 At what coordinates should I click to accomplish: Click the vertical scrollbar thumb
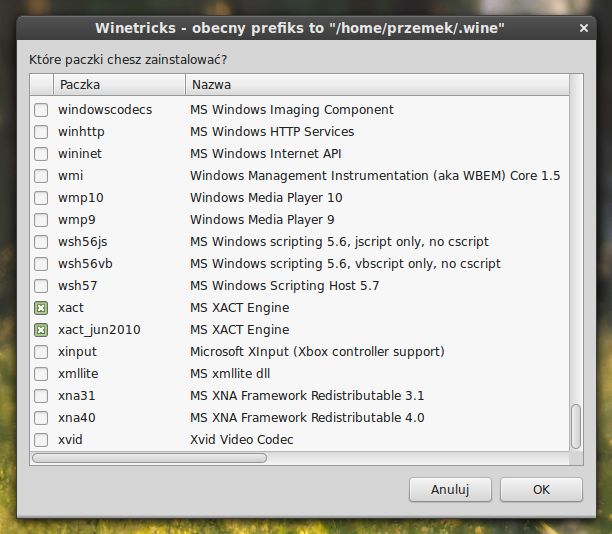point(576,427)
